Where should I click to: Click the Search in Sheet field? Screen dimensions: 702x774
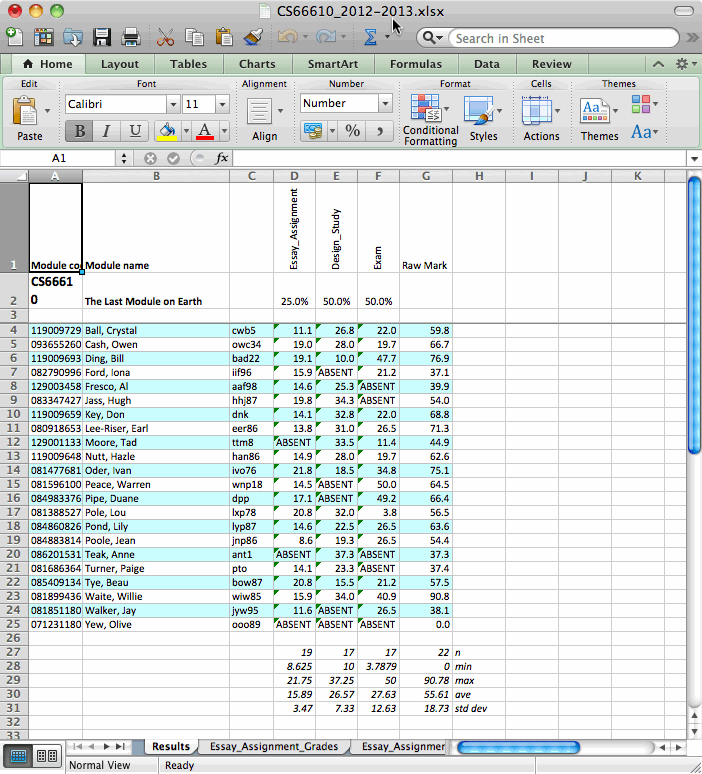(x=563, y=39)
